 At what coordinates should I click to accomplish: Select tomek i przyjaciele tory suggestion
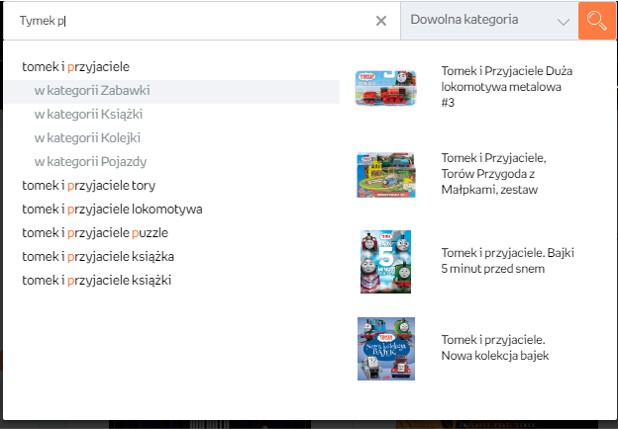[88, 185]
